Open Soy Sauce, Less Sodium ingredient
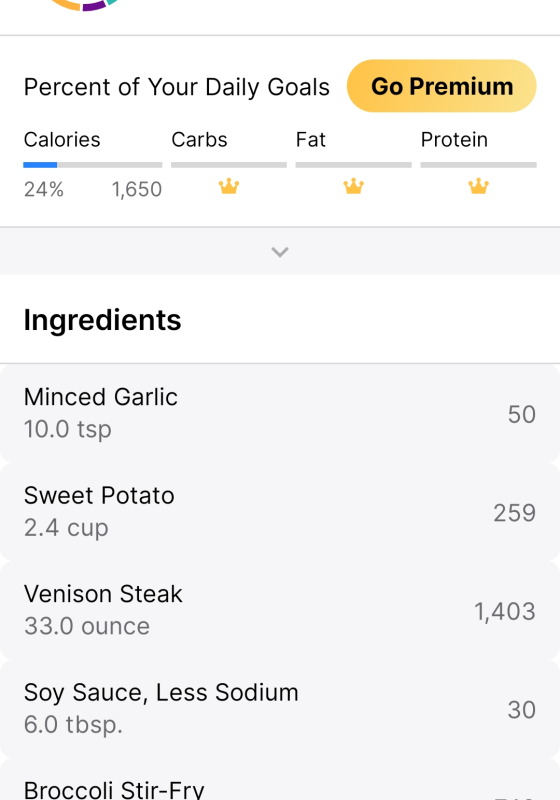Image resolution: width=560 pixels, height=800 pixels. pos(280,709)
